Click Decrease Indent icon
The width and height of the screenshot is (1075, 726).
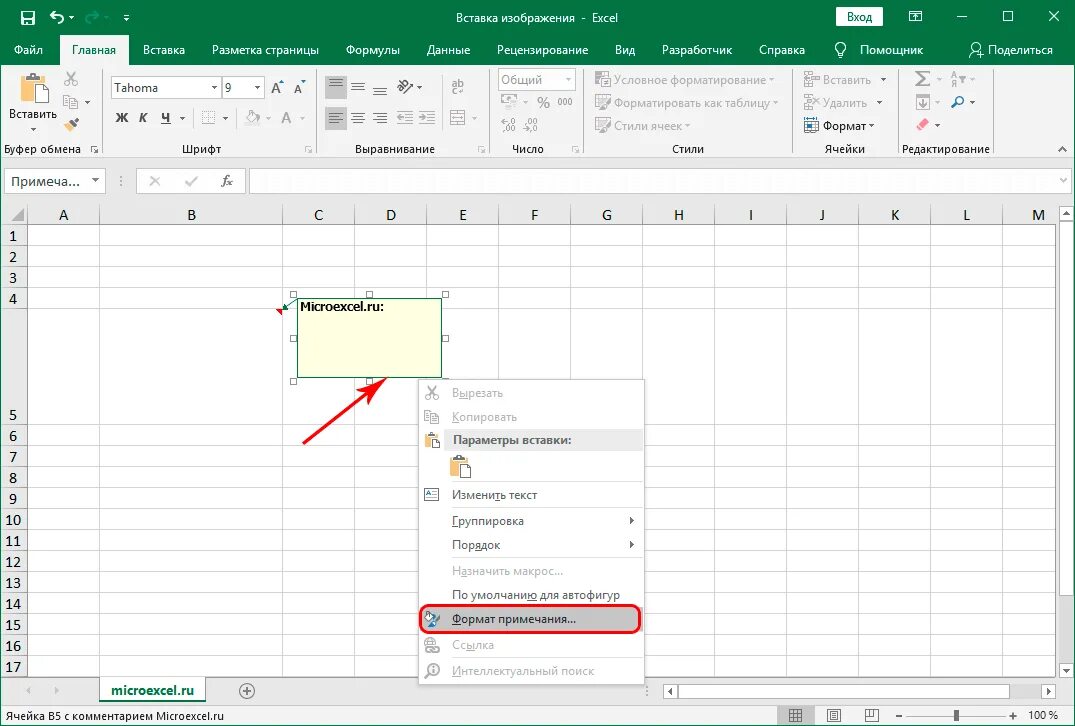[404, 118]
